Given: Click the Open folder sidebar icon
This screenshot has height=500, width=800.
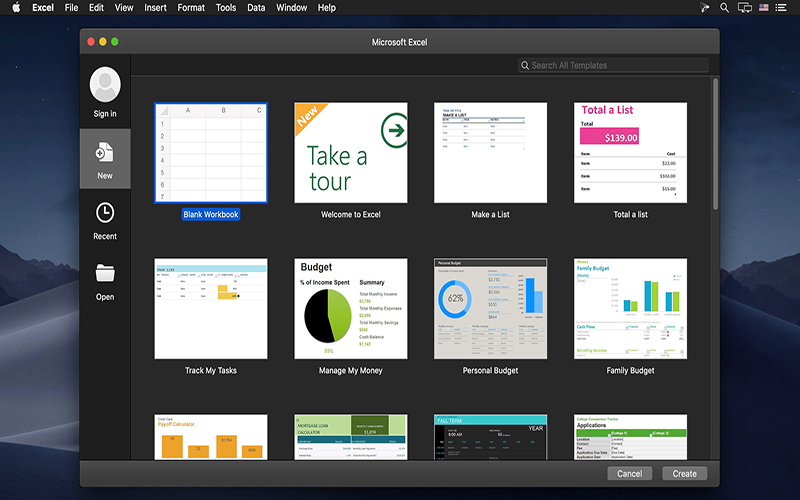Looking at the screenshot, I should [105, 273].
